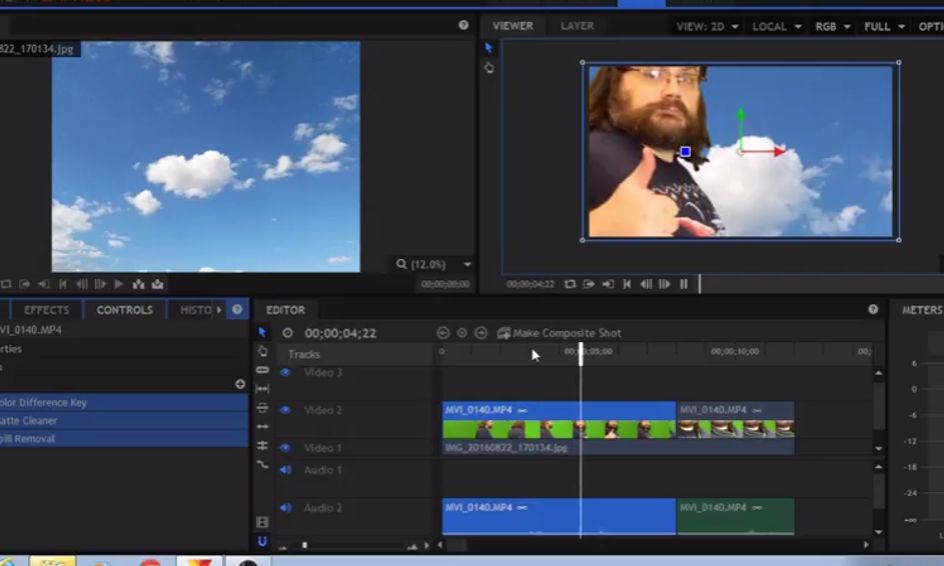
Task: Click the timeline zoom slider handle below tracks
Action: [x=305, y=545]
